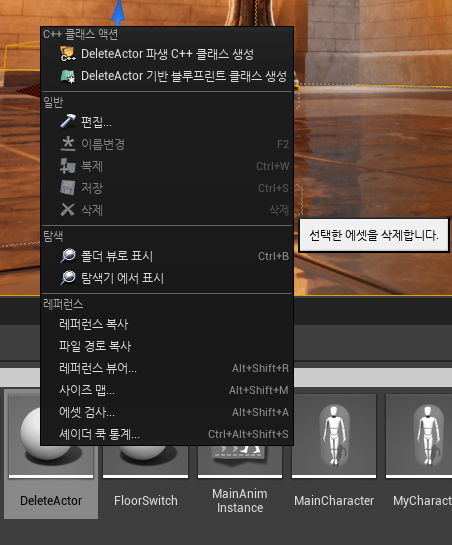452x545 pixels.
Task: Select 탐색기 에서 표시
Action: click(x=167, y=278)
